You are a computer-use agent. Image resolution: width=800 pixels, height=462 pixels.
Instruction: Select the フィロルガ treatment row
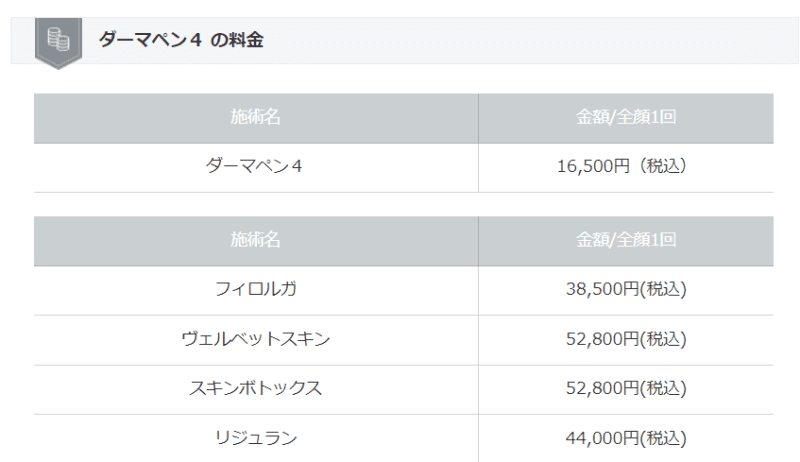tap(404, 290)
